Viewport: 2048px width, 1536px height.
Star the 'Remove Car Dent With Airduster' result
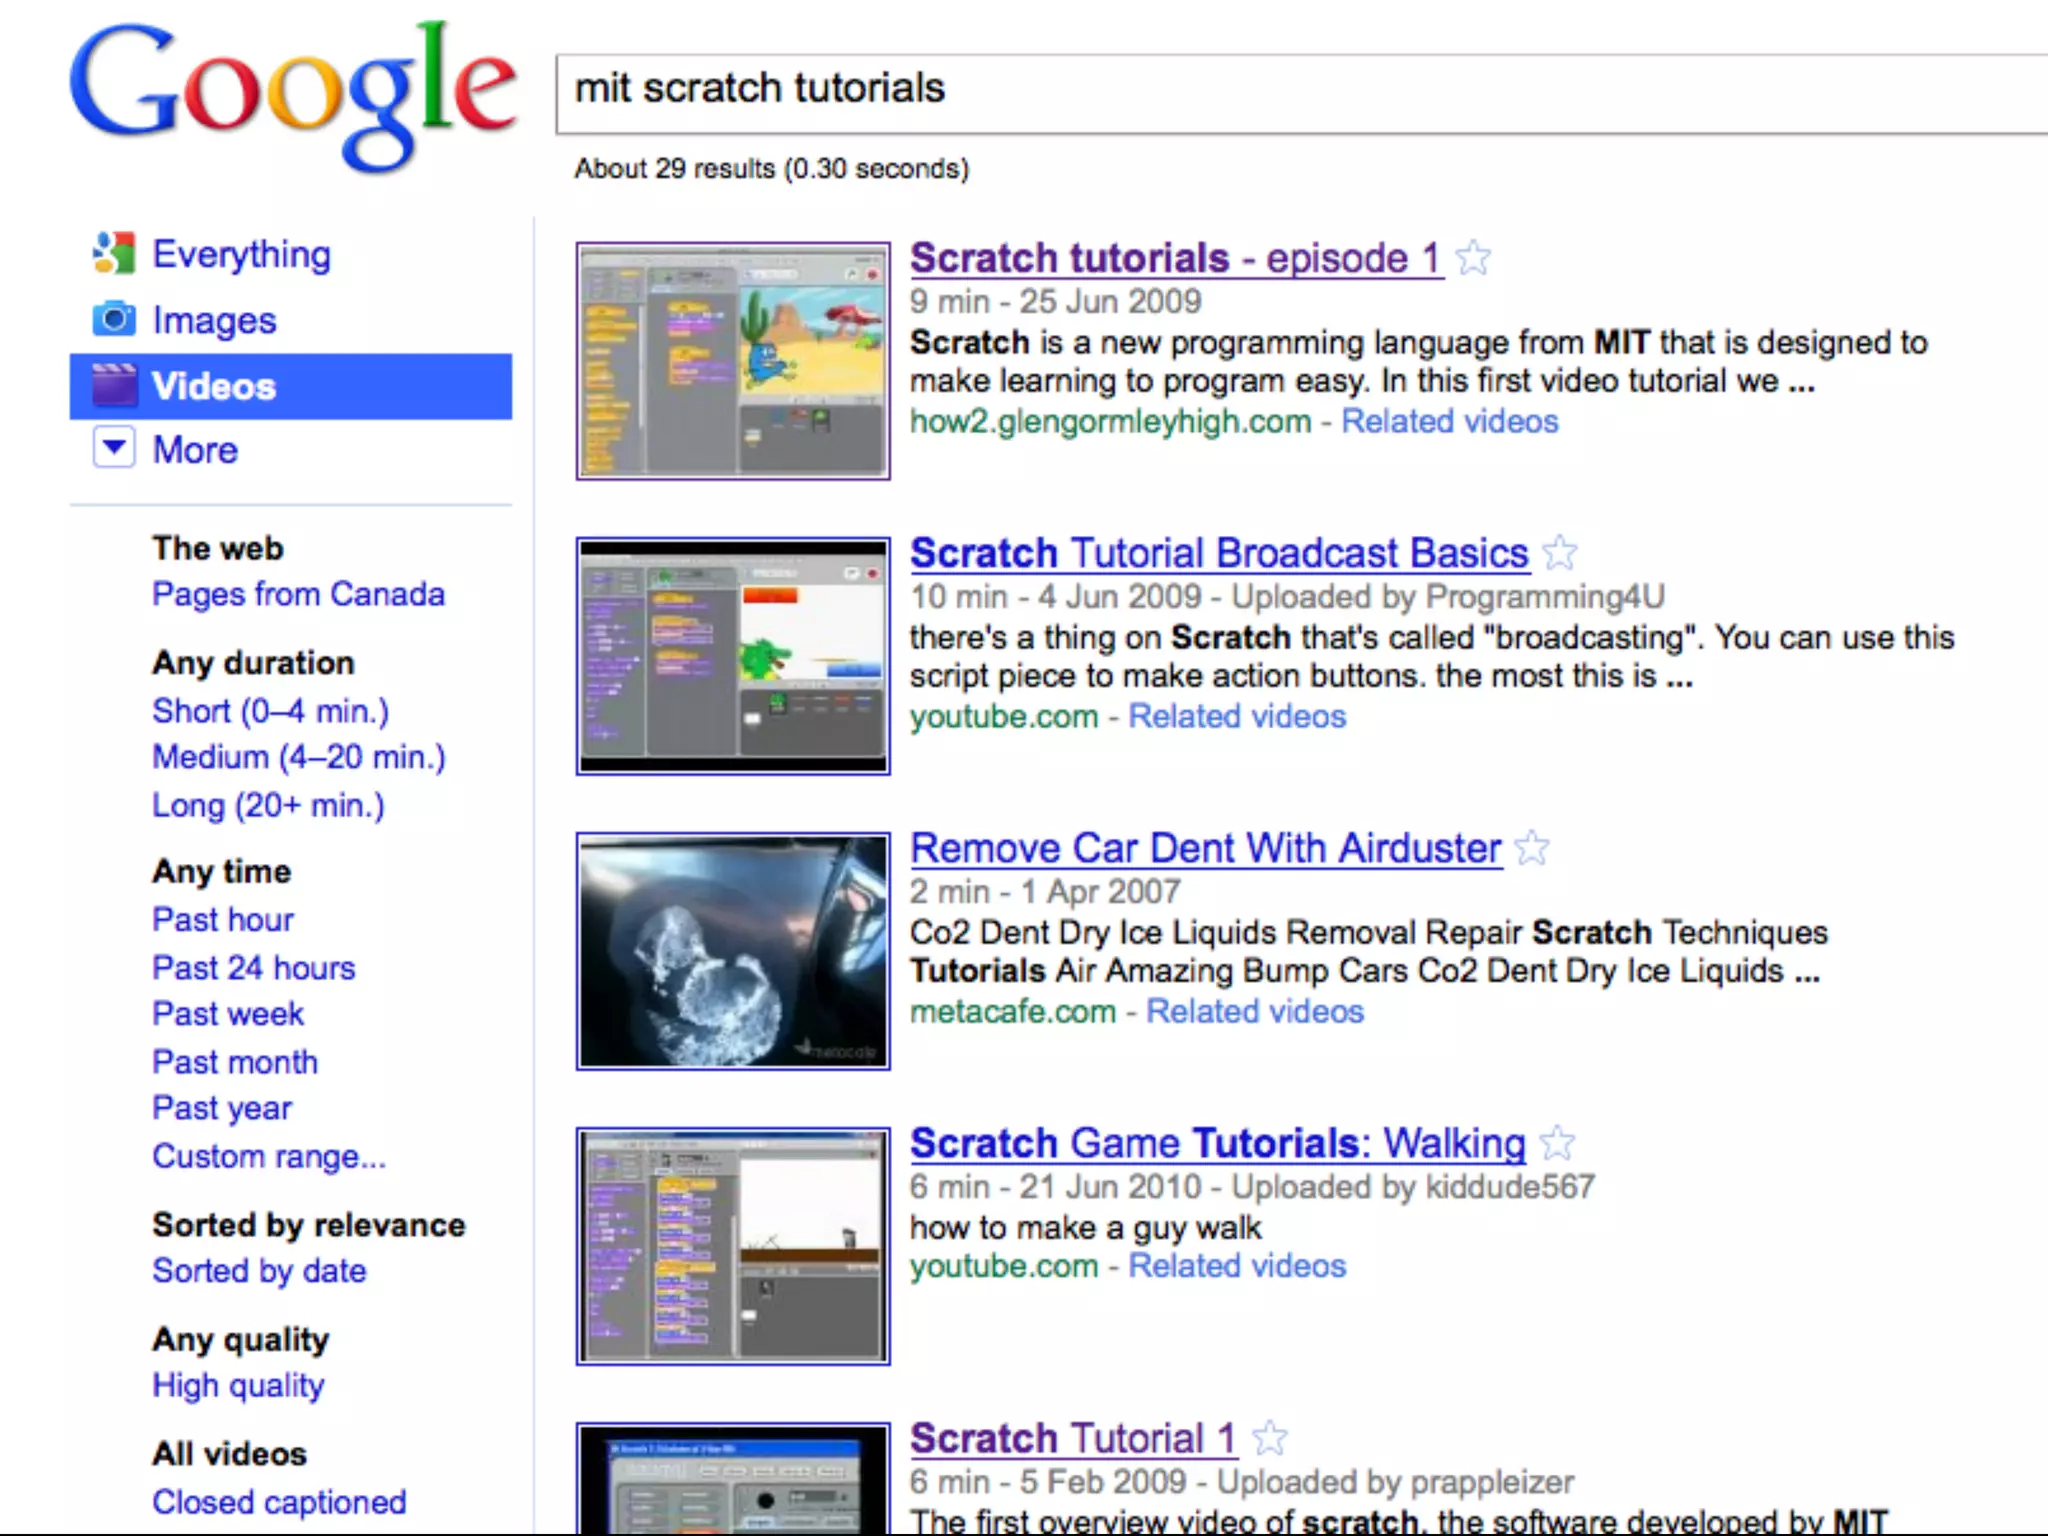pos(1531,849)
